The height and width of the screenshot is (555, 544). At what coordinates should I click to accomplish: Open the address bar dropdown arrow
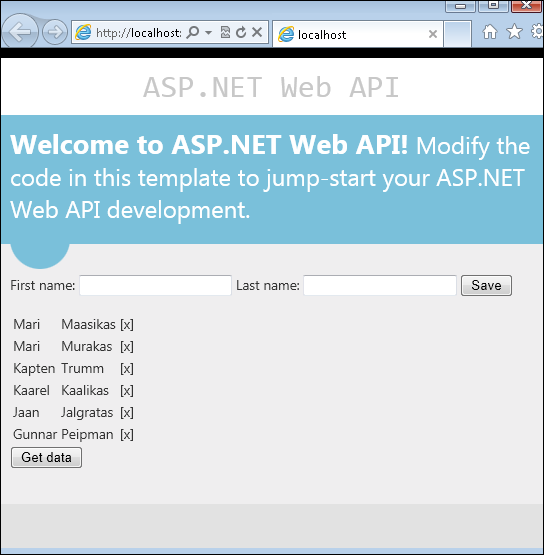coord(208,33)
